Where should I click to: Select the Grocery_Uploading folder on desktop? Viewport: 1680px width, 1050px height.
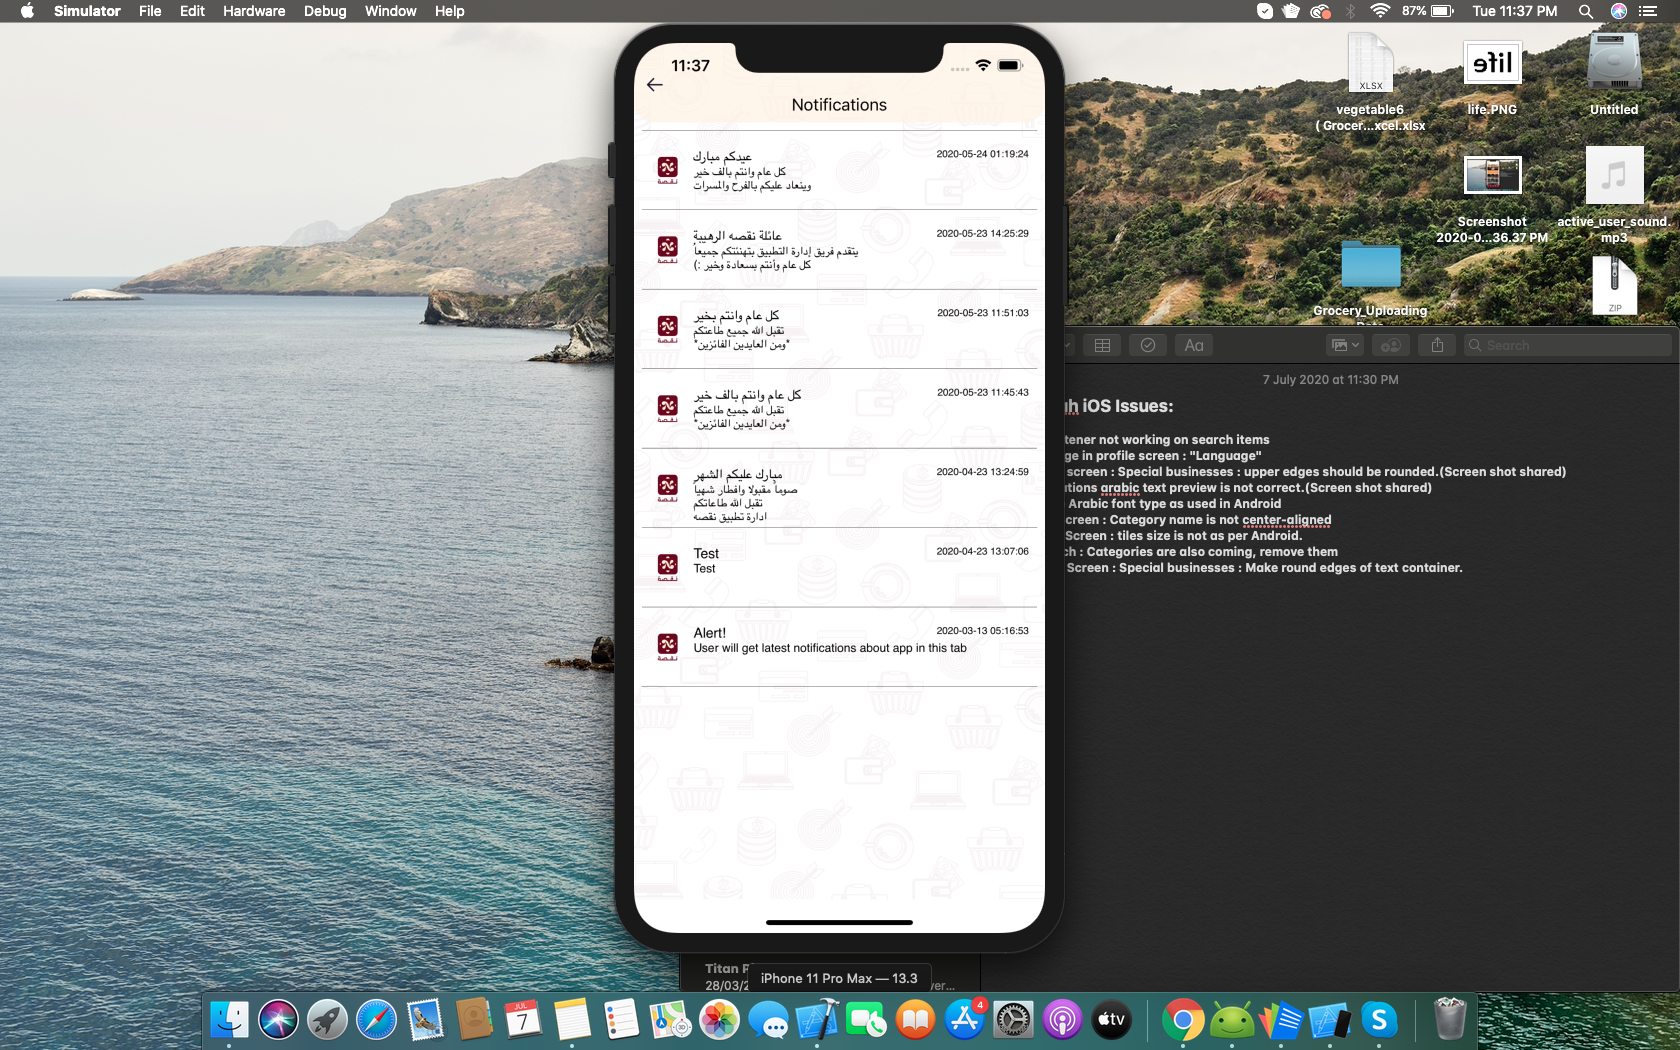coord(1370,270)
